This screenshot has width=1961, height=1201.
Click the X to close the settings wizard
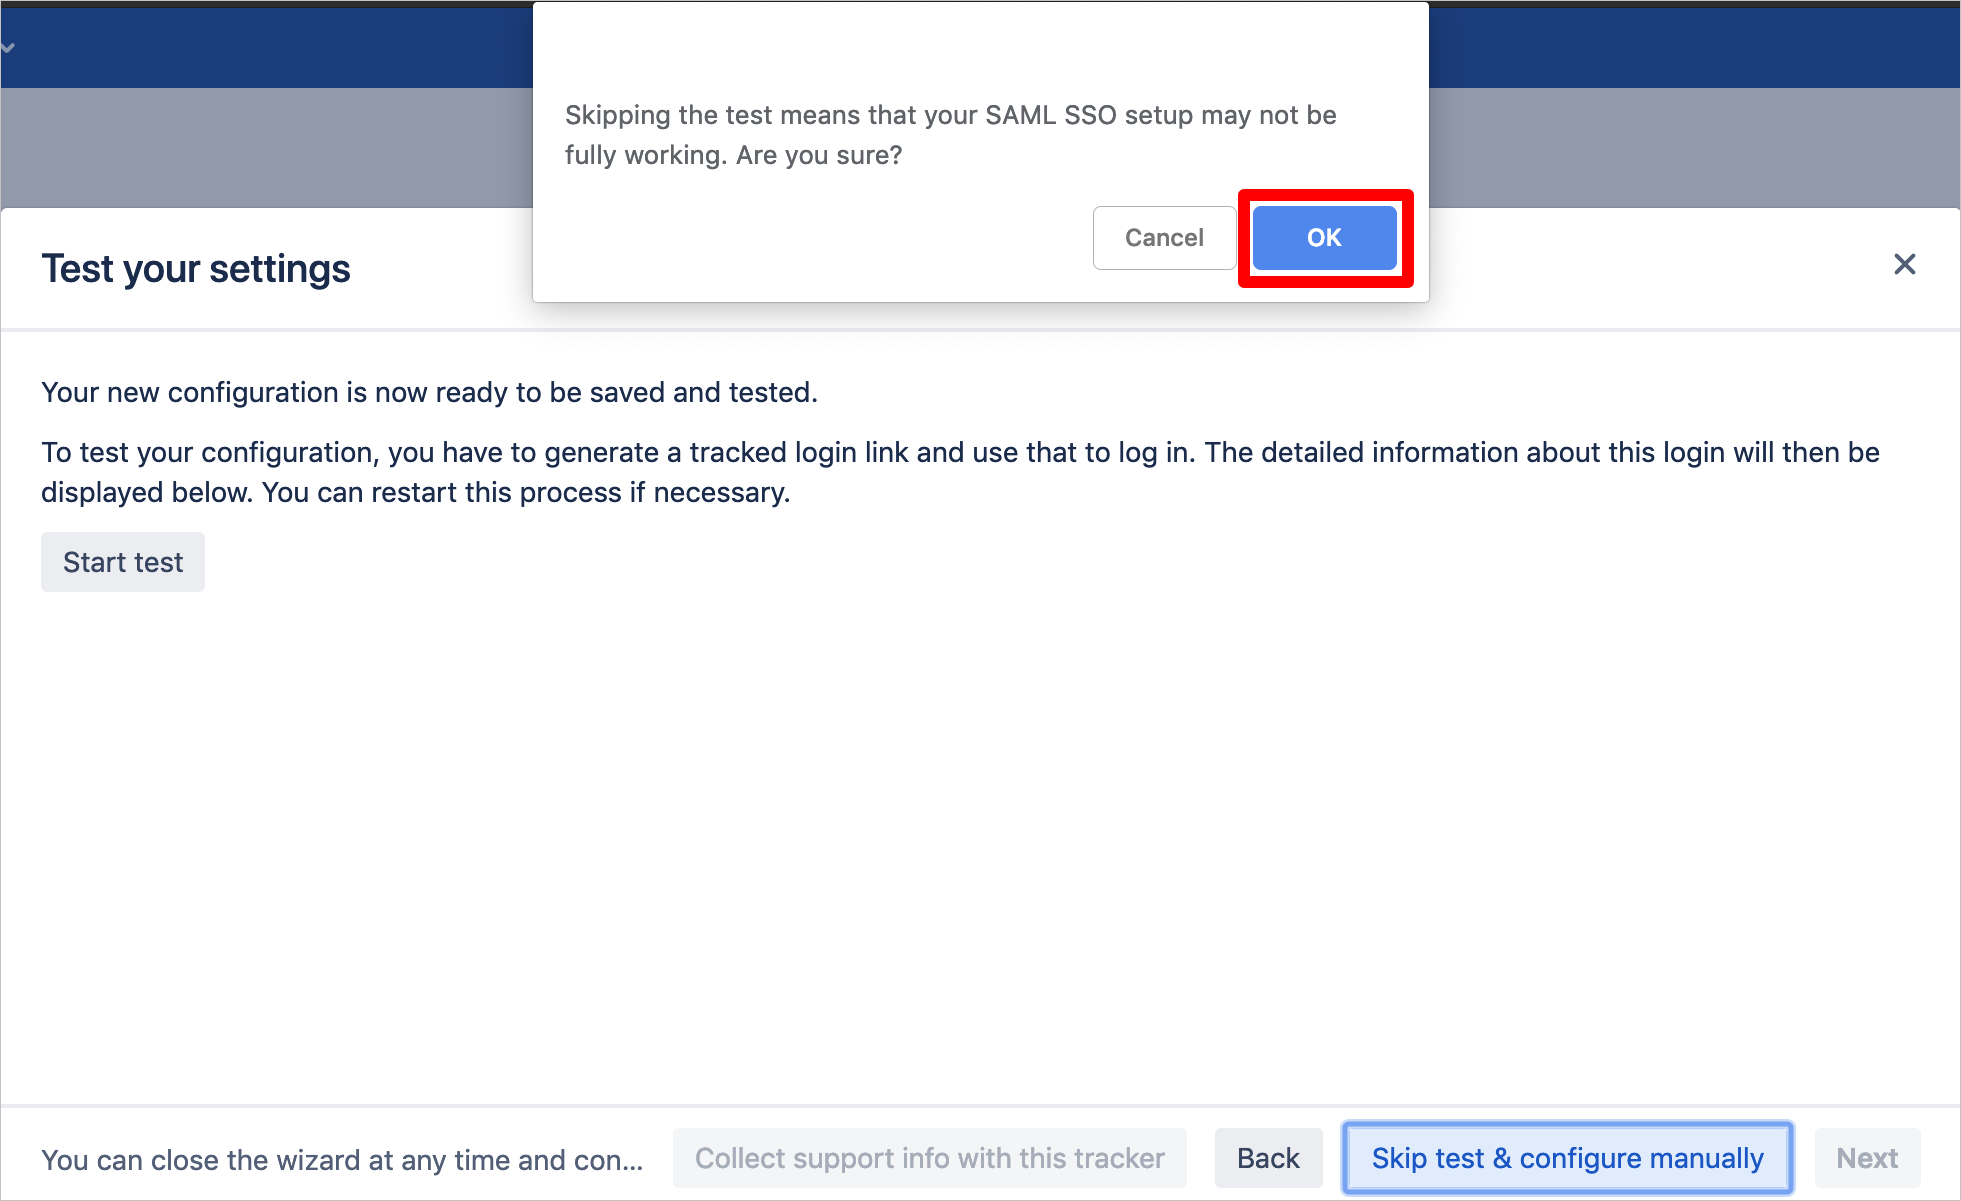click(1904, 265)
